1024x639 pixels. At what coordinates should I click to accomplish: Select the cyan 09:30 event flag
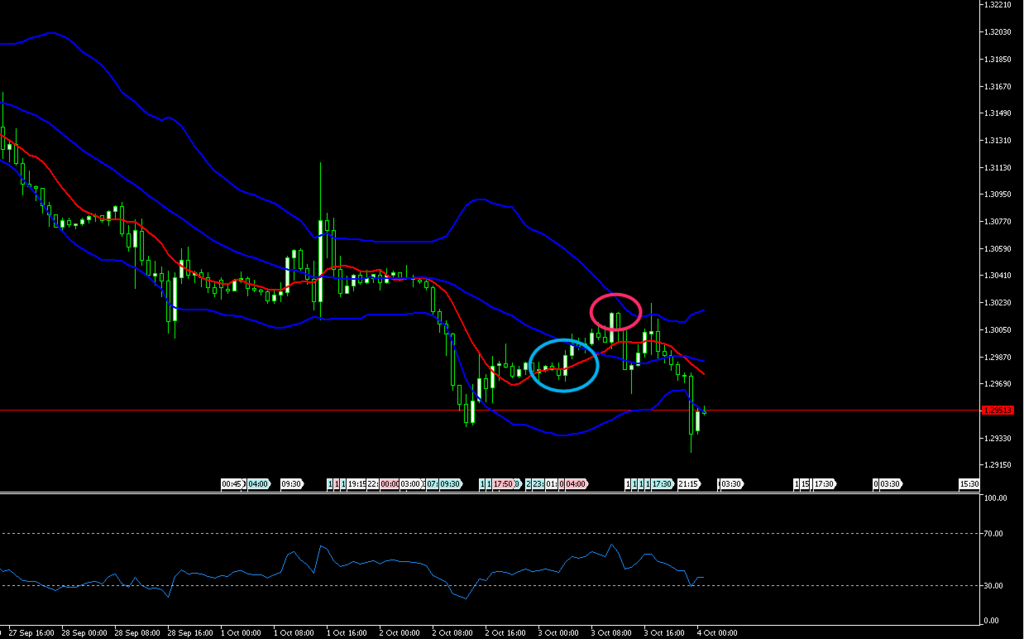(451, 484)
